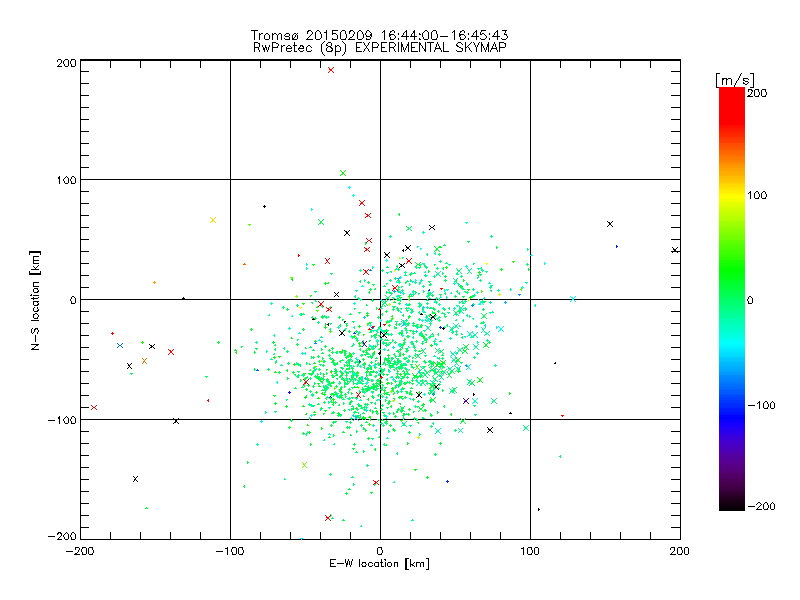Click the red X marker at the bottom center
This screenshot has width=800, height=600.
coord(328,518)
